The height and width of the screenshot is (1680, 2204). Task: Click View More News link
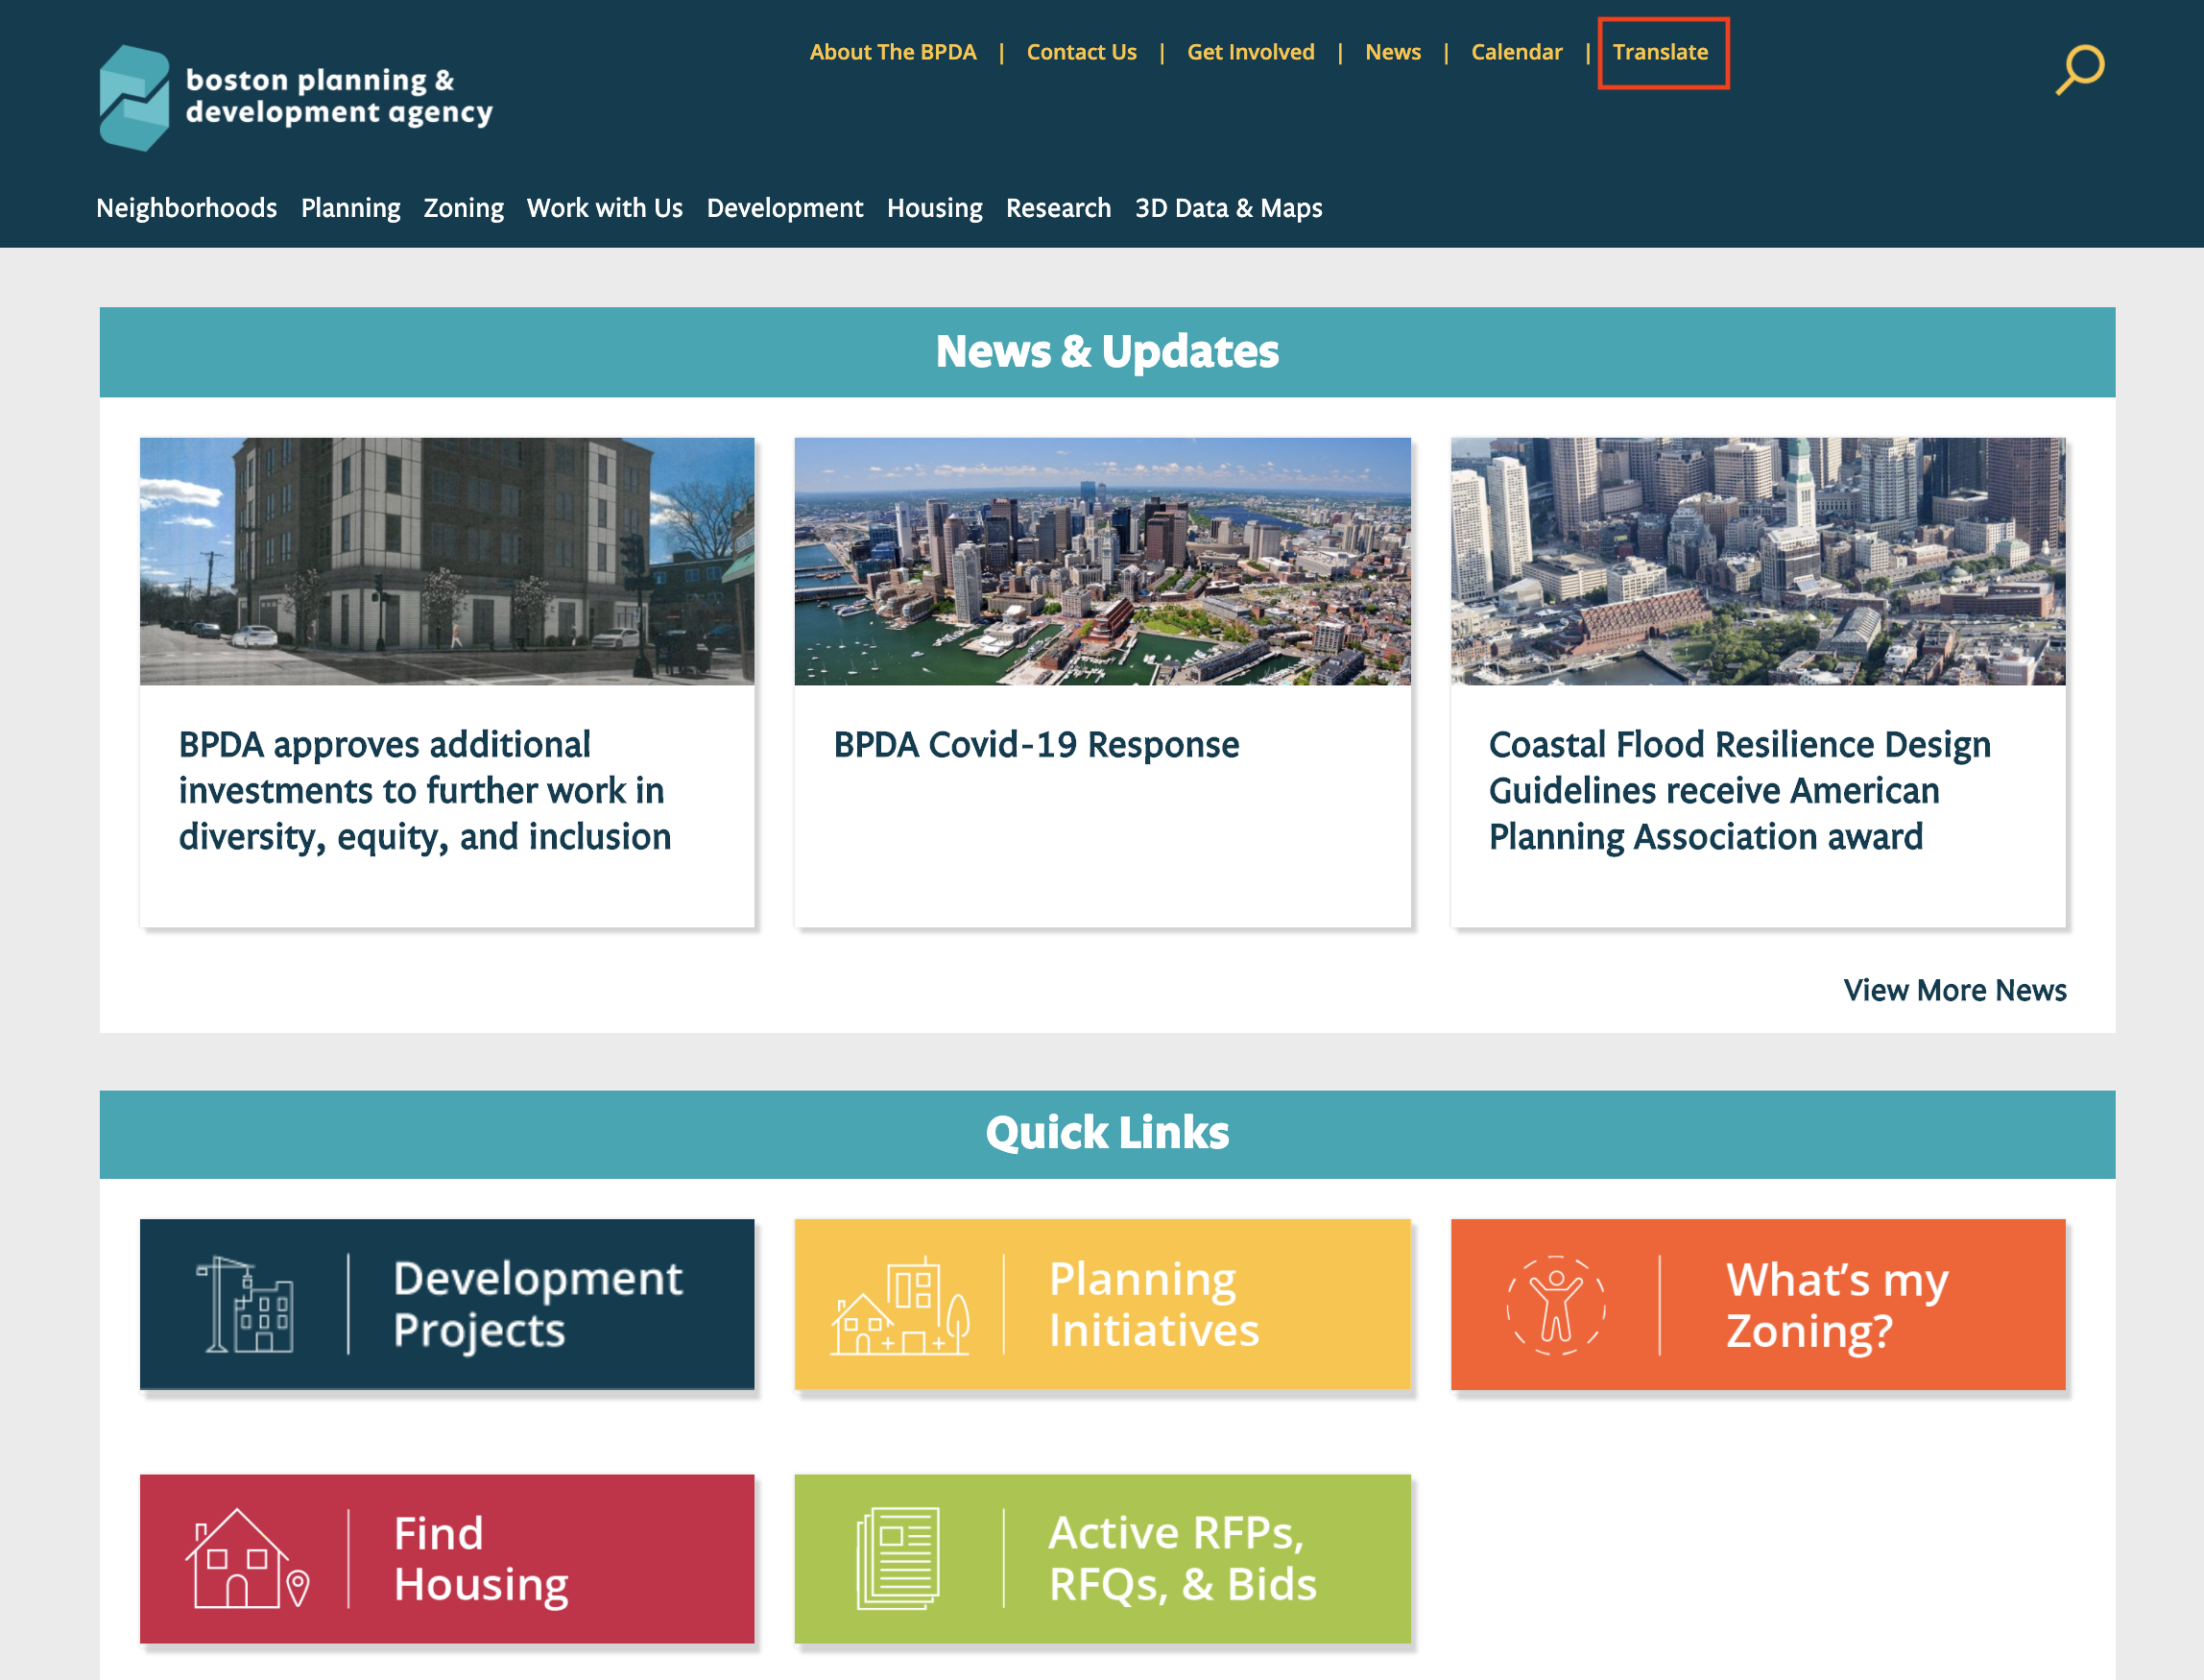point(1954,990)
